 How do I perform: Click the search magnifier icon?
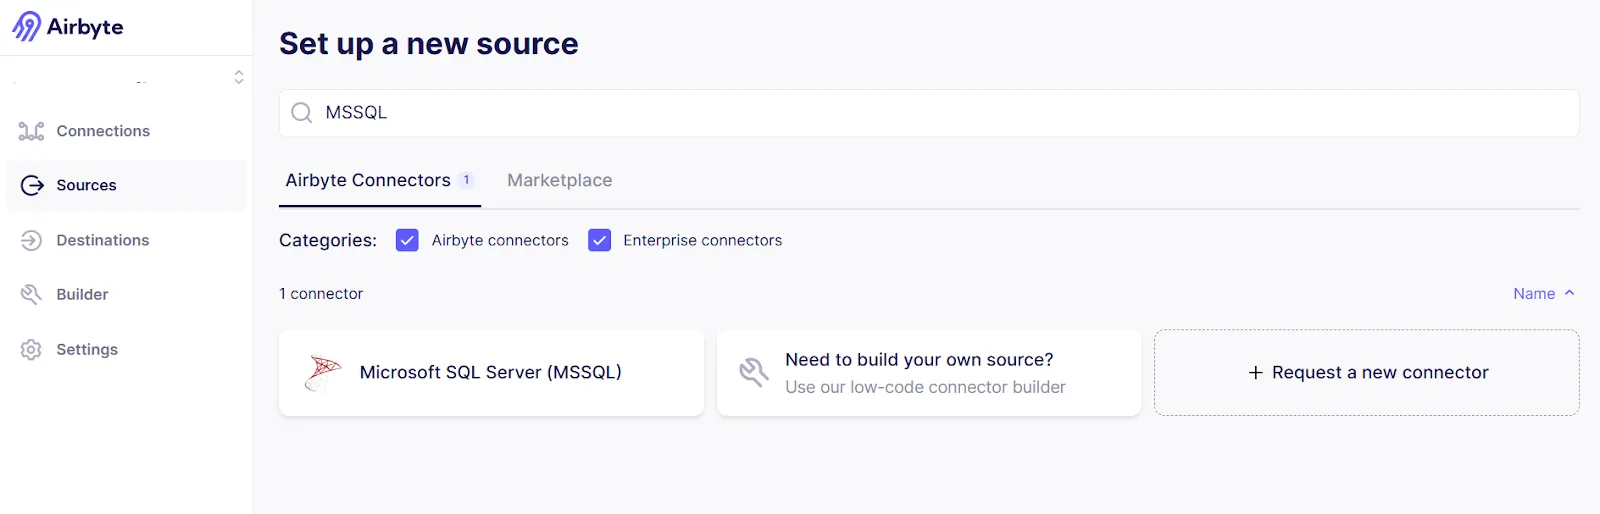[301, 113]
